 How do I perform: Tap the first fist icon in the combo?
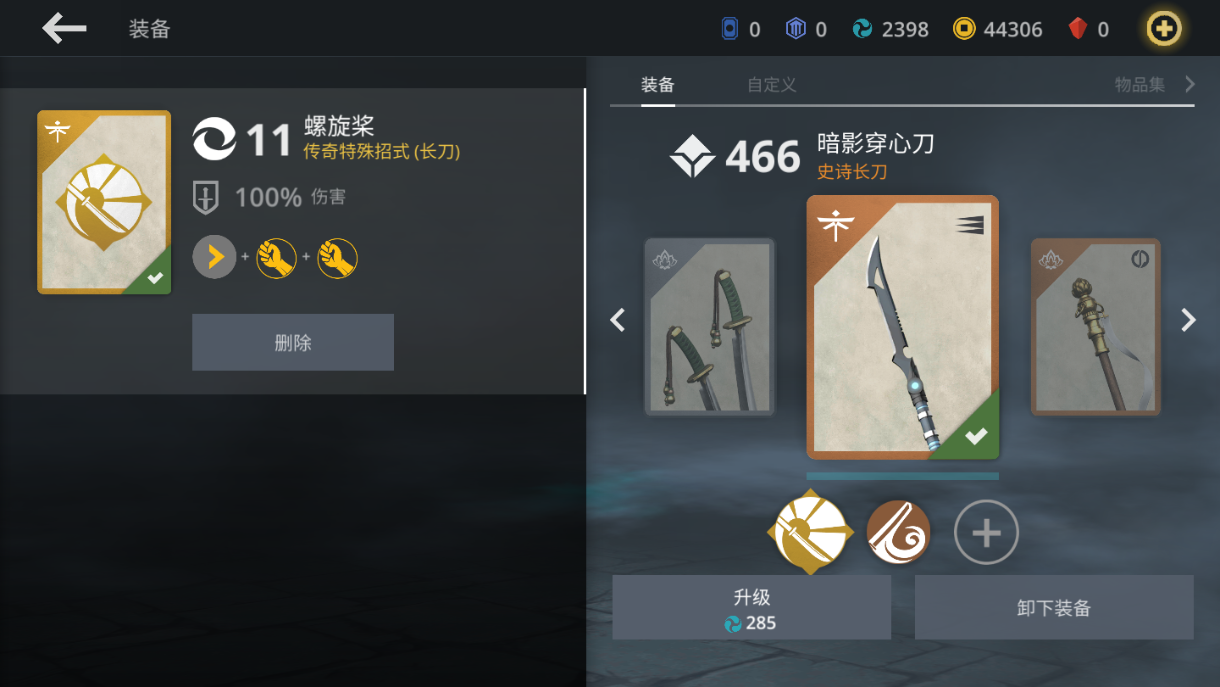point(276,259)
